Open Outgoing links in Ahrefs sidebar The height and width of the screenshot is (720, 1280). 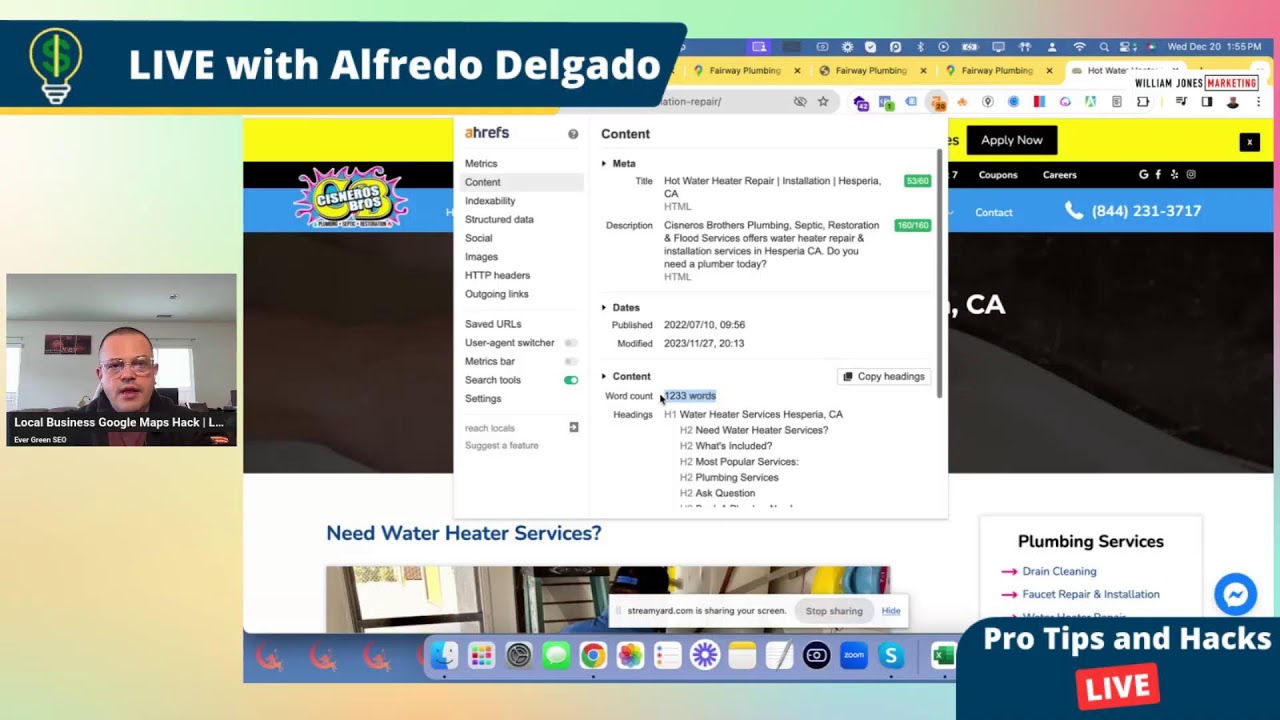[496, 294]
